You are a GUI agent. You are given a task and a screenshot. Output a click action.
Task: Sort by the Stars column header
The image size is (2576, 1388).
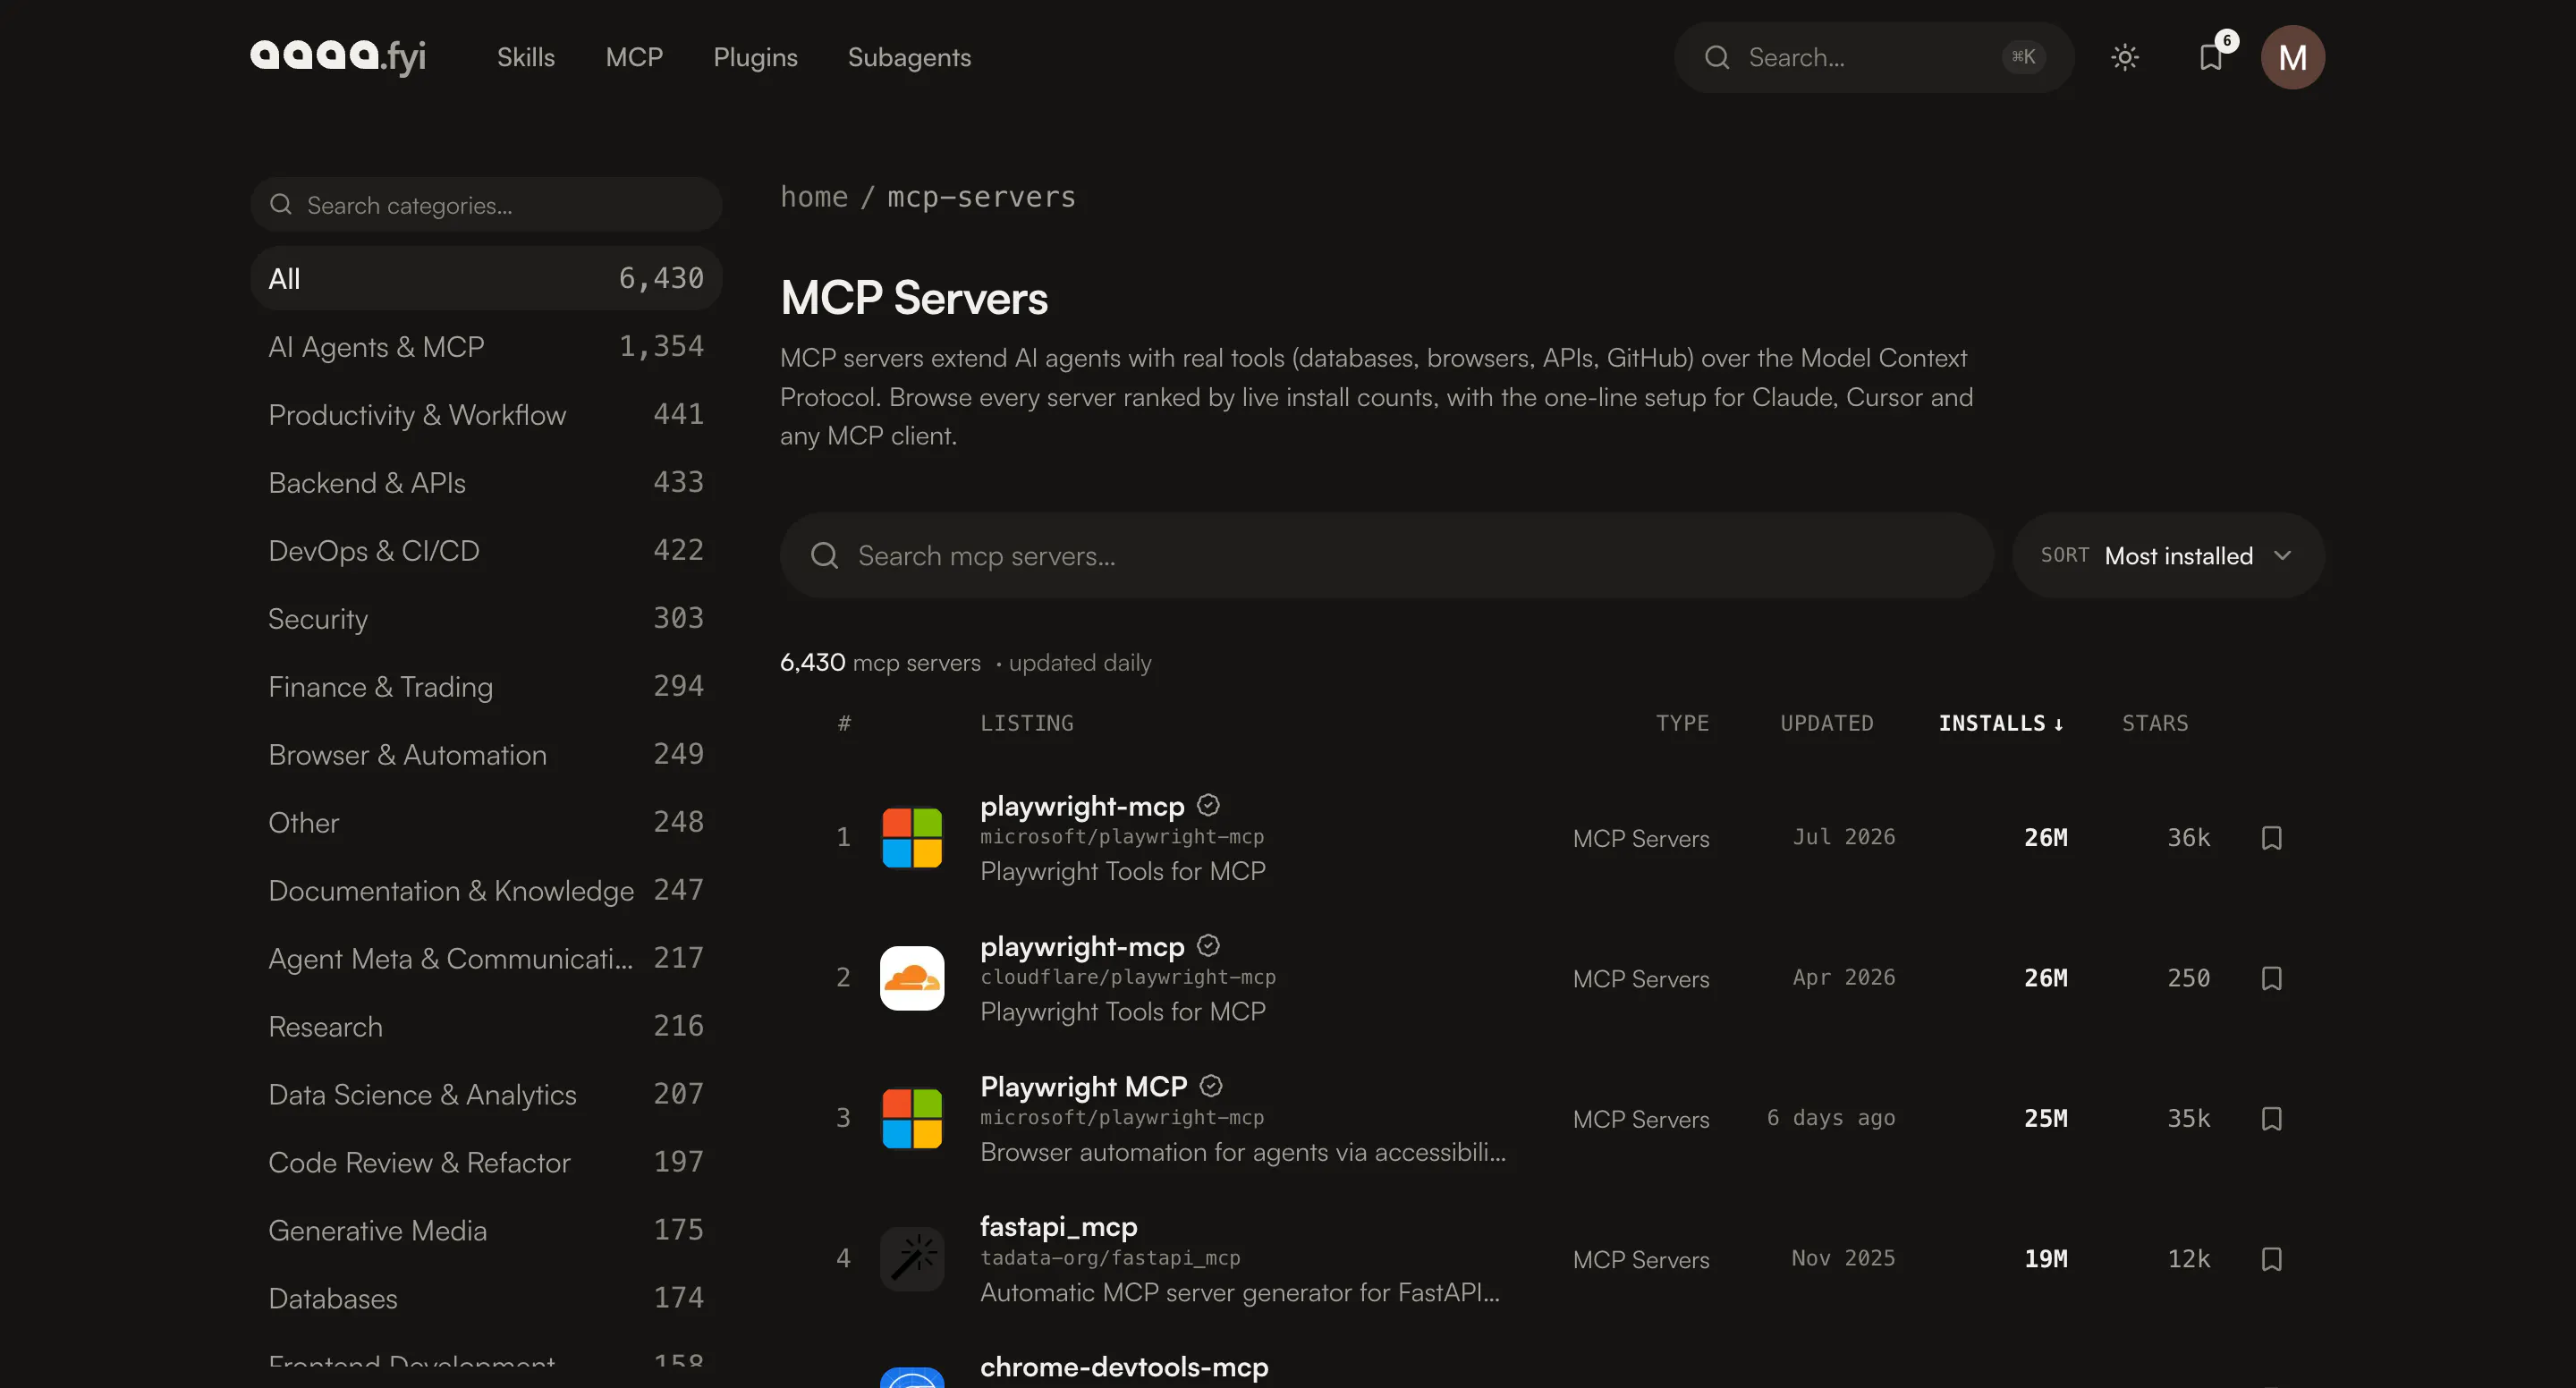2155,723
